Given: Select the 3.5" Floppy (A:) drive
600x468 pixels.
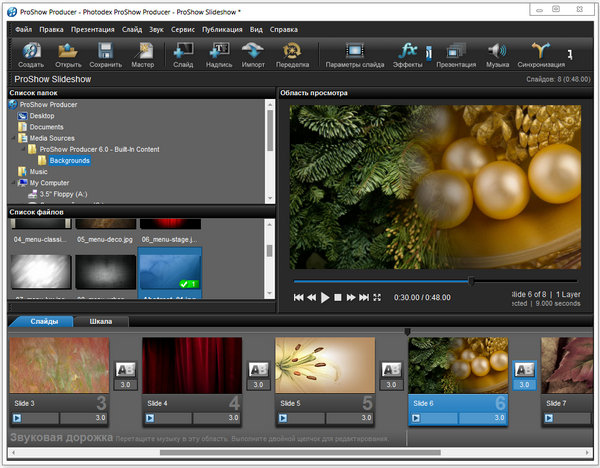Looking at the screenshot, I should (x=63, y=194).
